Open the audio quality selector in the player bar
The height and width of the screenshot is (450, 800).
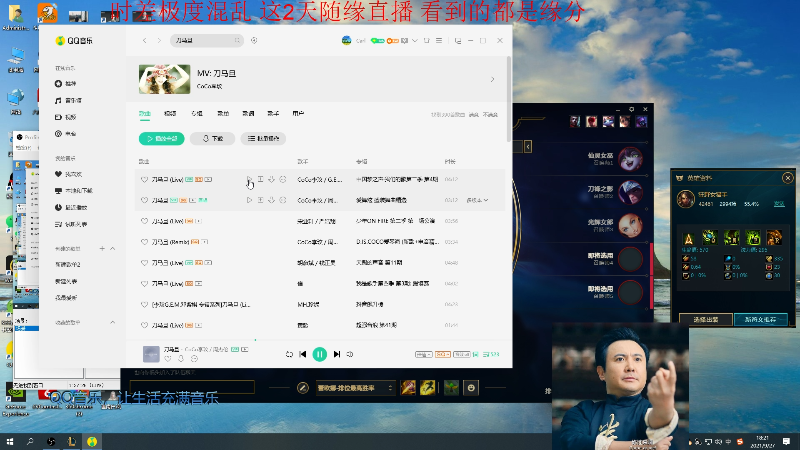coord(442,354)
